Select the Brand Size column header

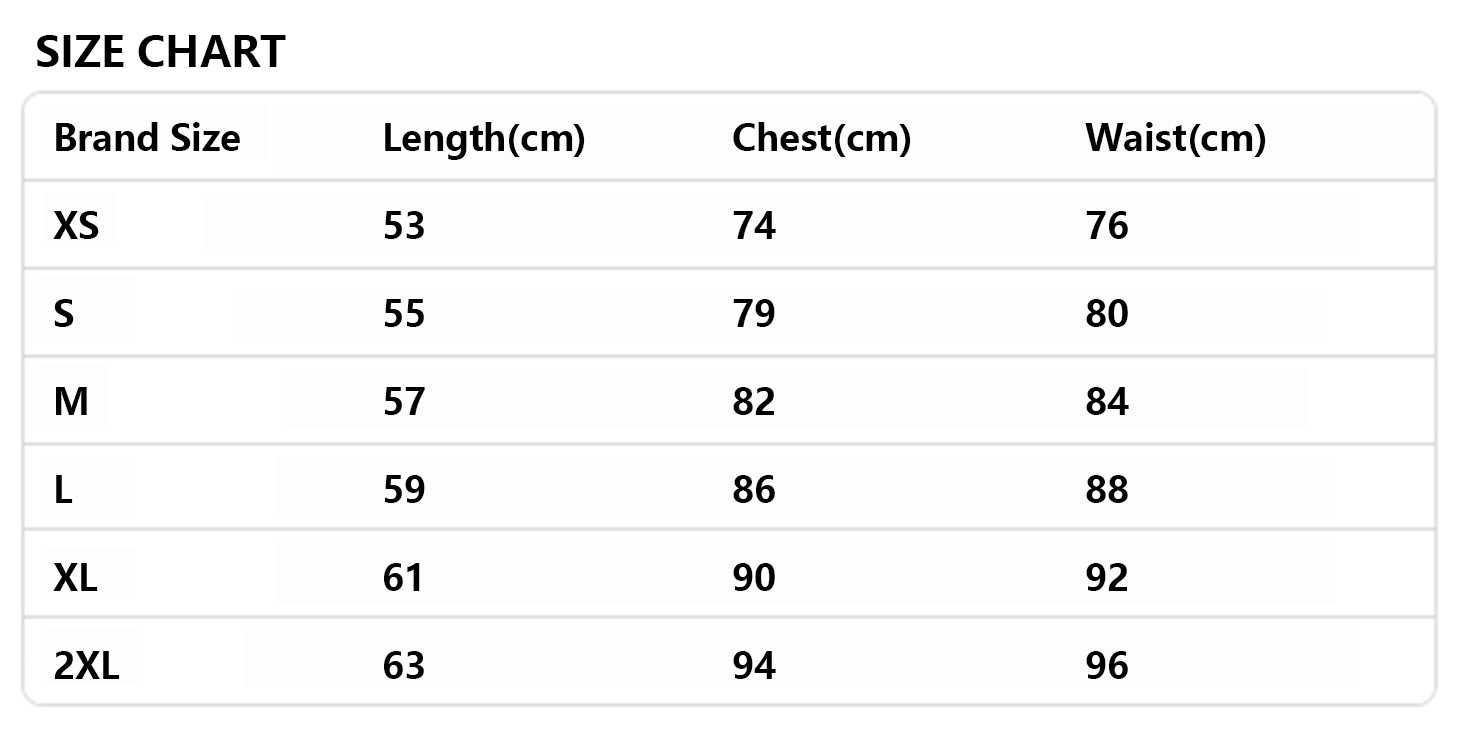[x=147, y=138]
